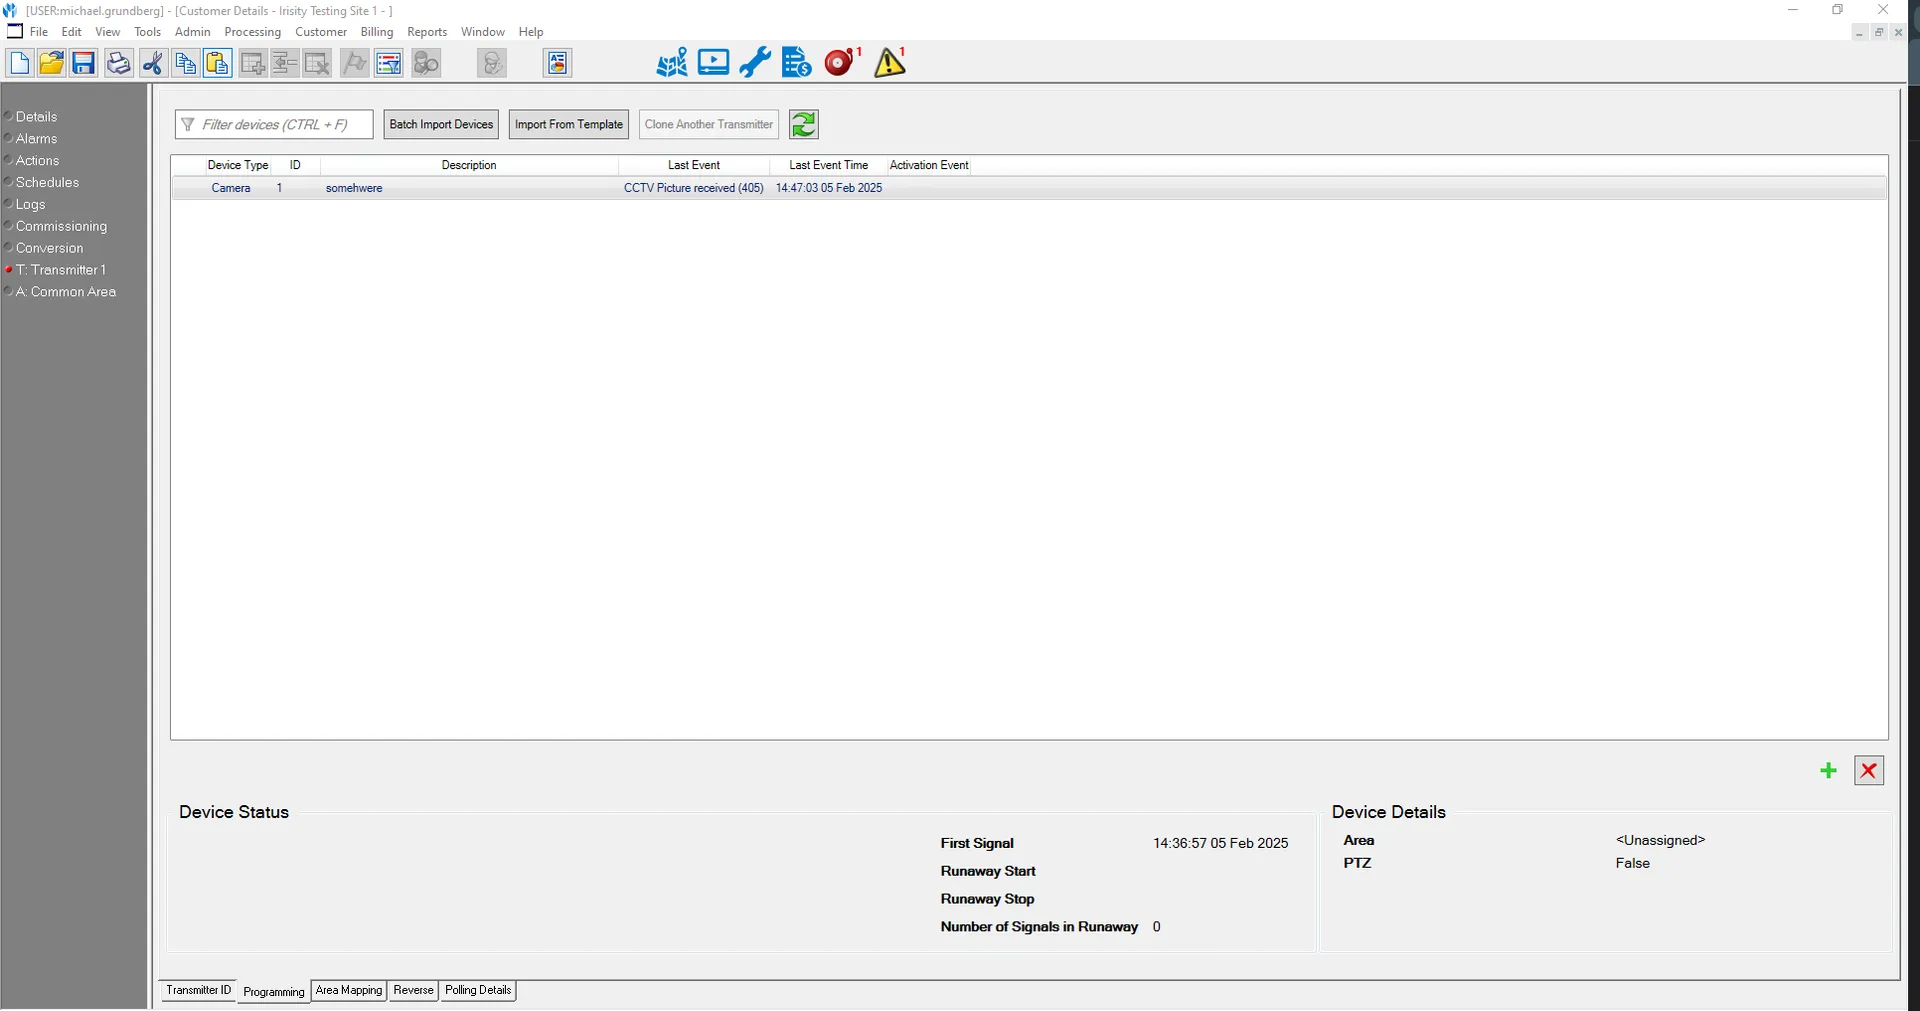Open the Processing menu

tap(253, 32)
